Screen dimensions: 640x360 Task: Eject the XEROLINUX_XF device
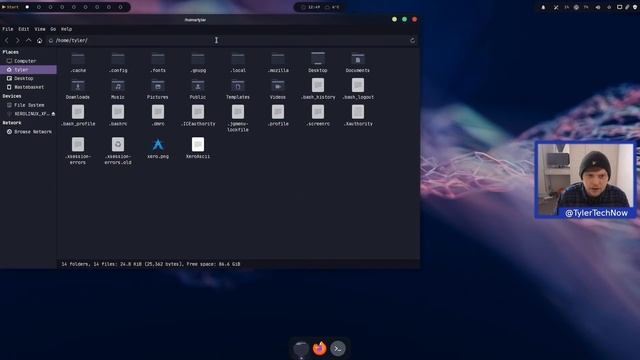(x=53, y=113)
